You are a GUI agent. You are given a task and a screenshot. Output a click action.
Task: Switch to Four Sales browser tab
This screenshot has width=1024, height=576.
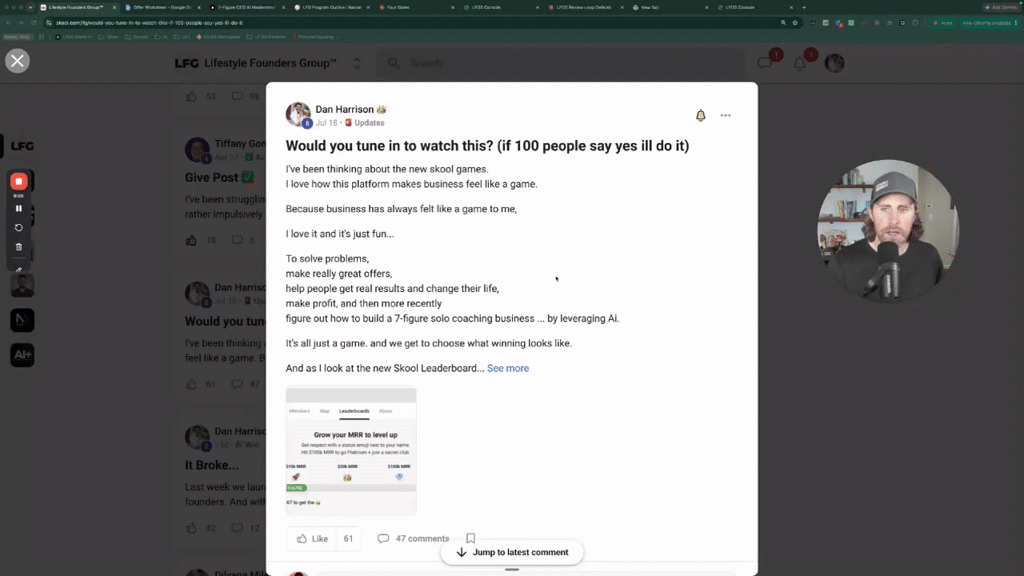pyautogui.click(x=415, y=7)
